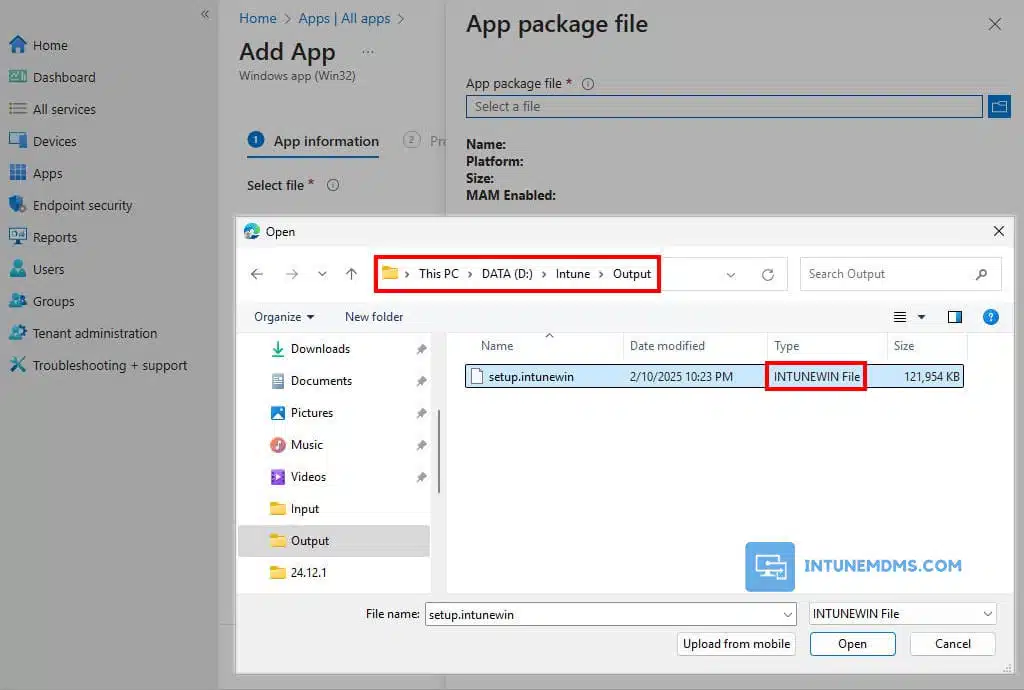Click the Home icon in Intune sidebar
The height and width of the screenshot is (690, 1024).
tap(18, 44)
